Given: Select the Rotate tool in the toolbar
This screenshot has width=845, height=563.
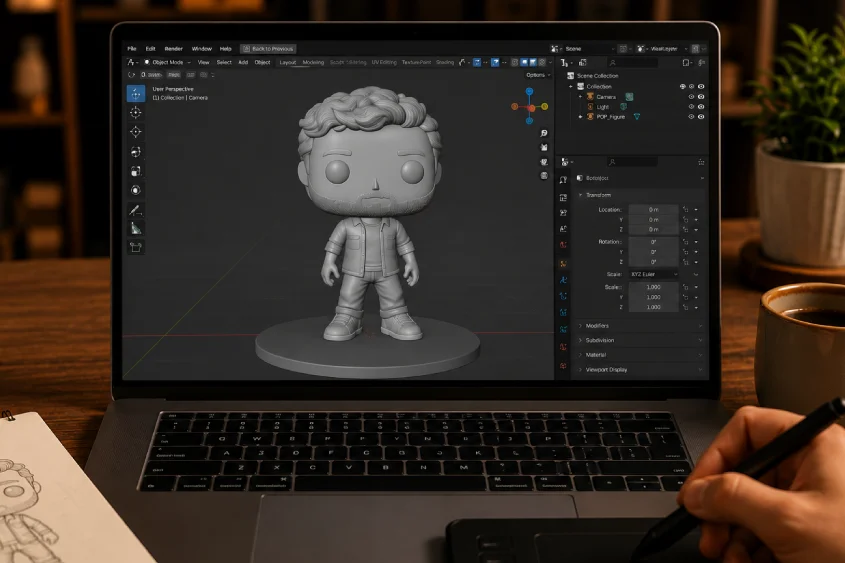Looking at the screenshot, I should point(136,152).
